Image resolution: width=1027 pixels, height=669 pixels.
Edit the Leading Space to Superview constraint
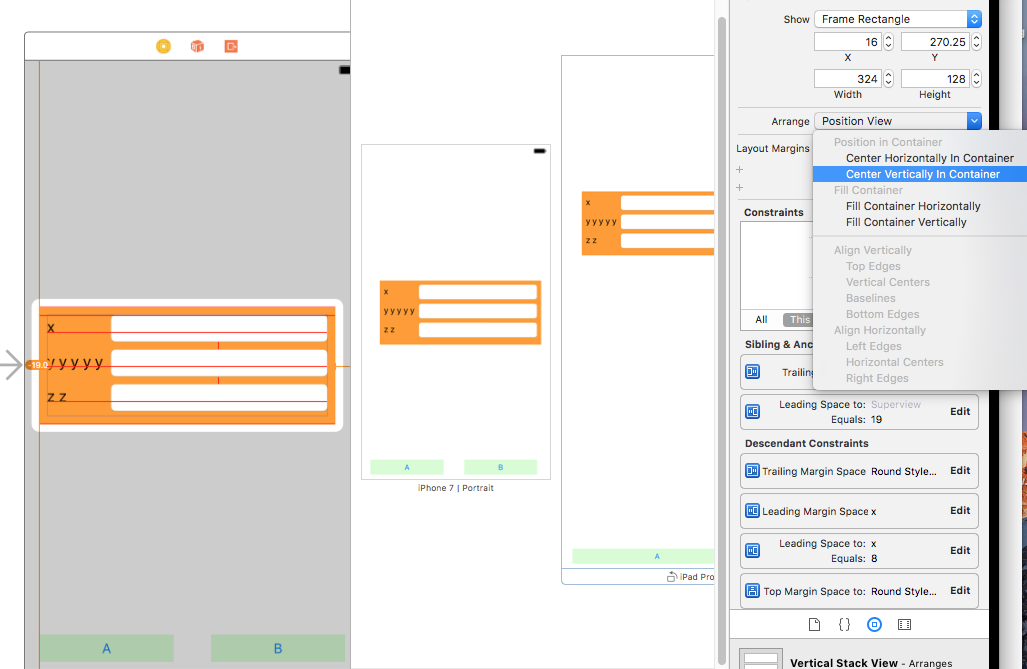pos(960,411)
